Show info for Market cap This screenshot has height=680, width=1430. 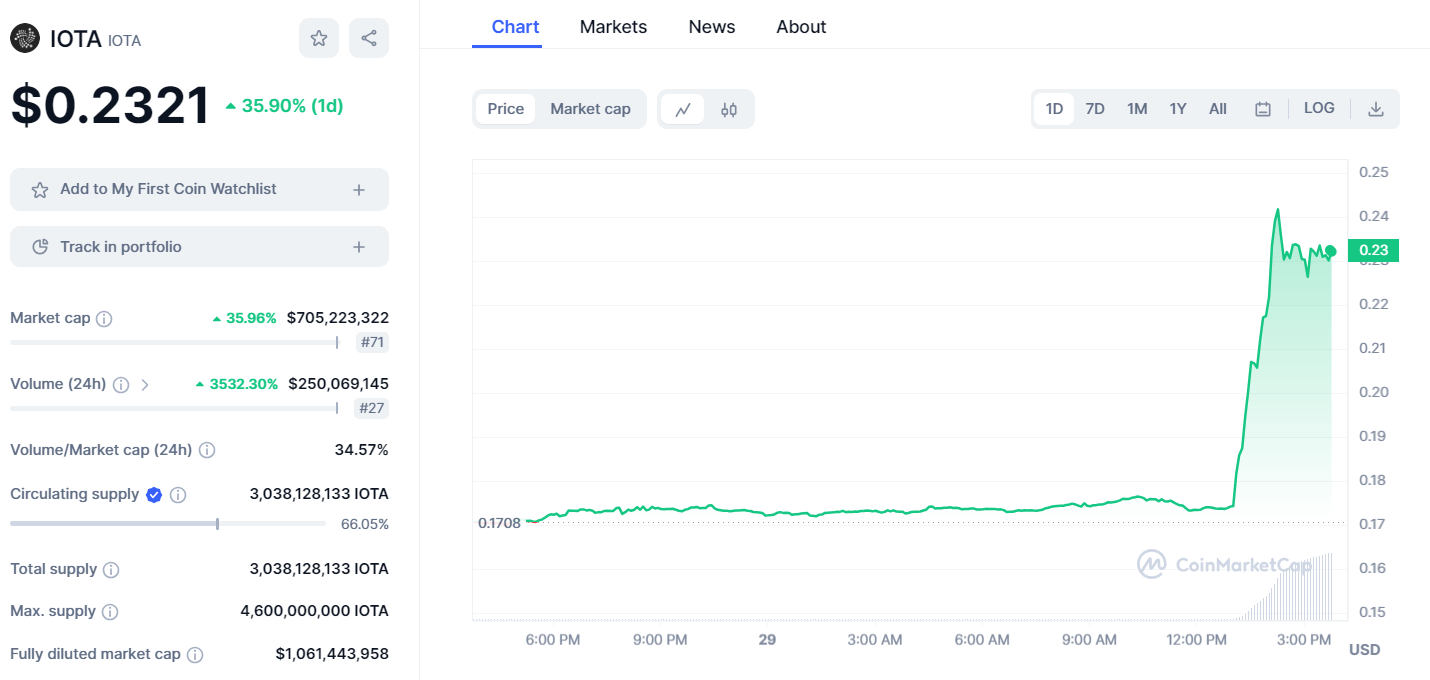pos(104,319)
